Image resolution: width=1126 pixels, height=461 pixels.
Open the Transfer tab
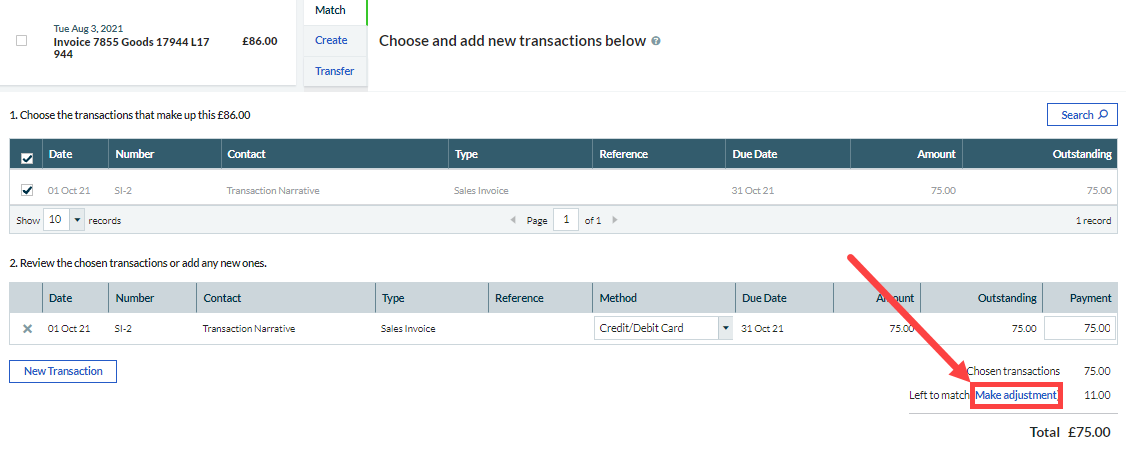tap(334, 71)
